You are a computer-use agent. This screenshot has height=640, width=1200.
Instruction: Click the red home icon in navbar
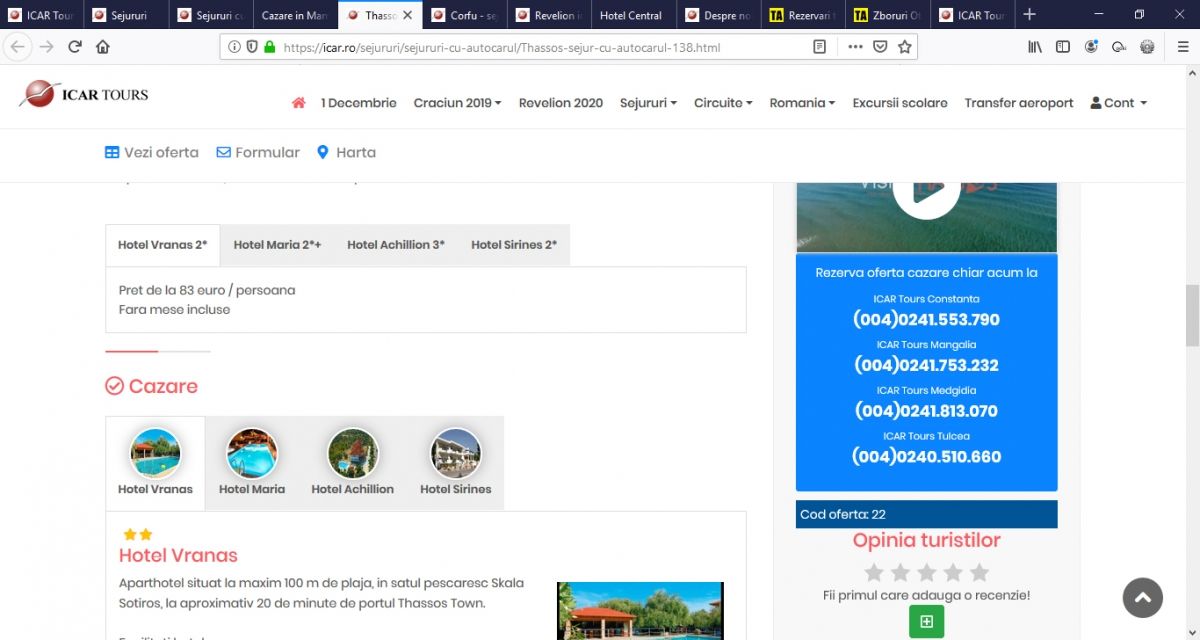(298, 103)
